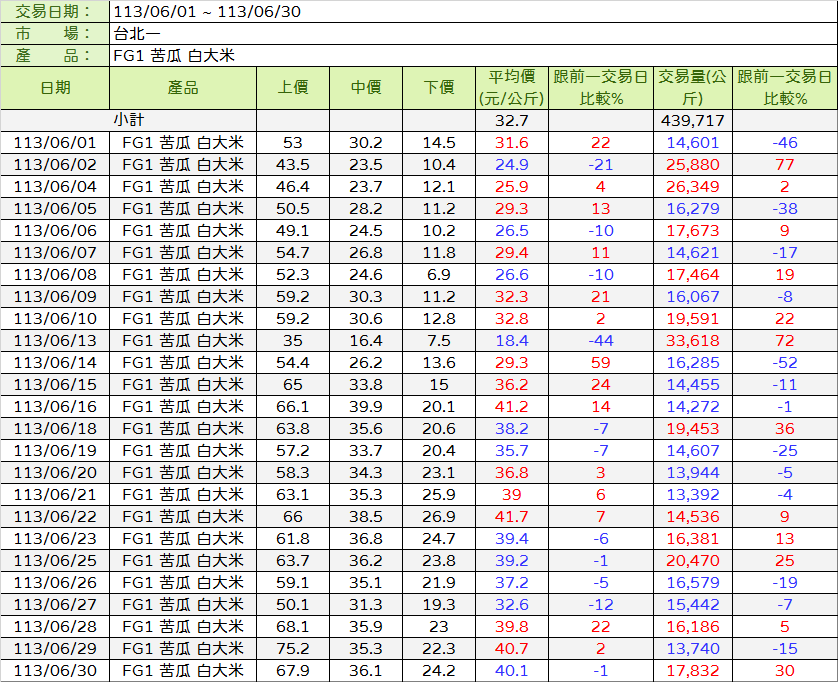Click the 日期 column header
The width and height of the screenshot is (838, 682).
(x=55, y=88)
